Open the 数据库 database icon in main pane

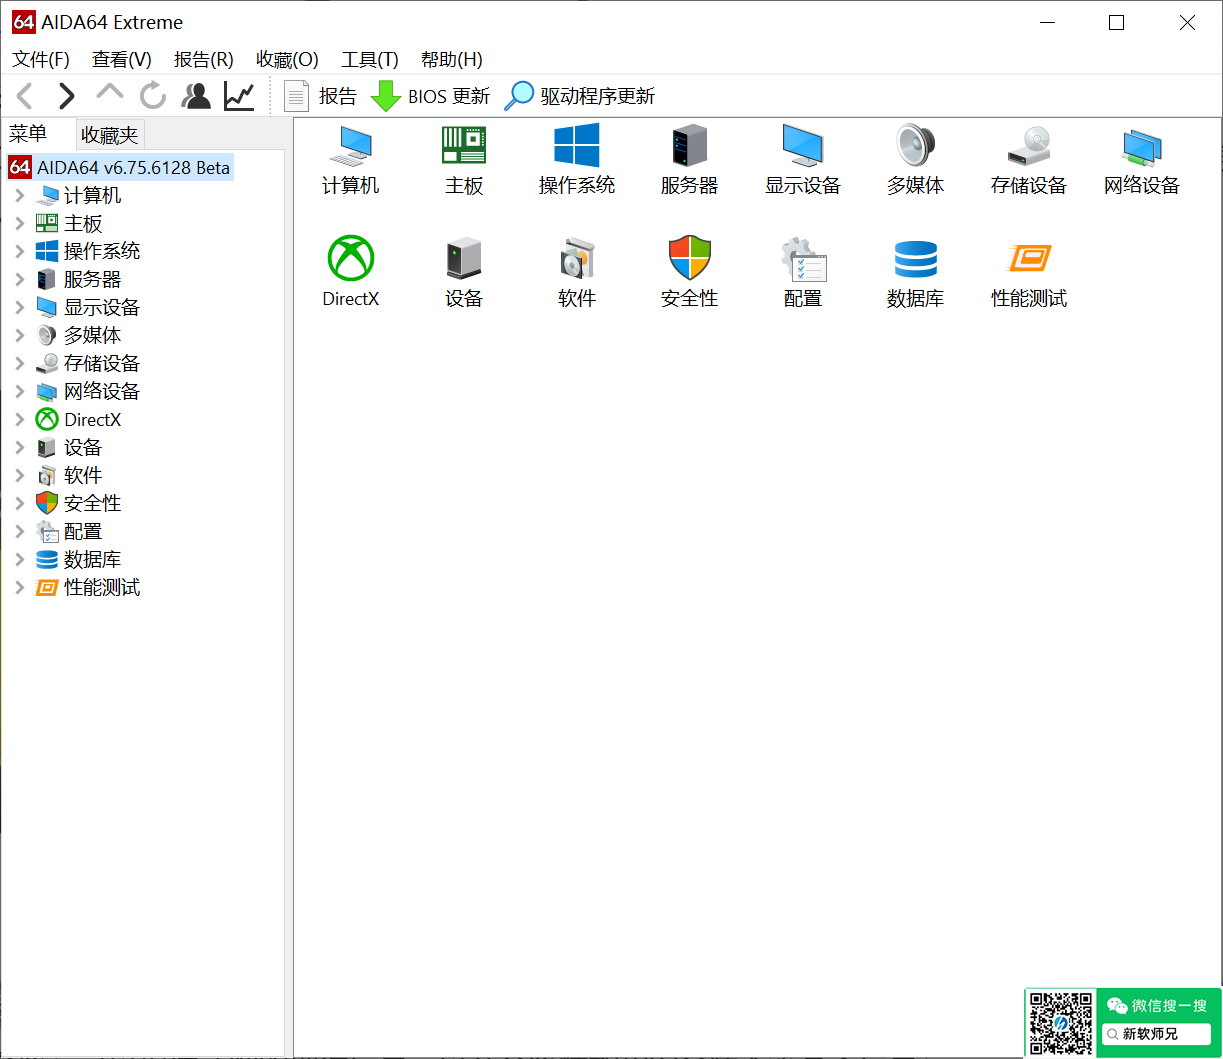pos(915,259)
